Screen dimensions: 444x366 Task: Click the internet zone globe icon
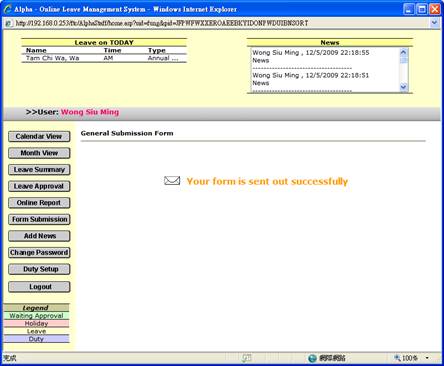coord(312,358)
